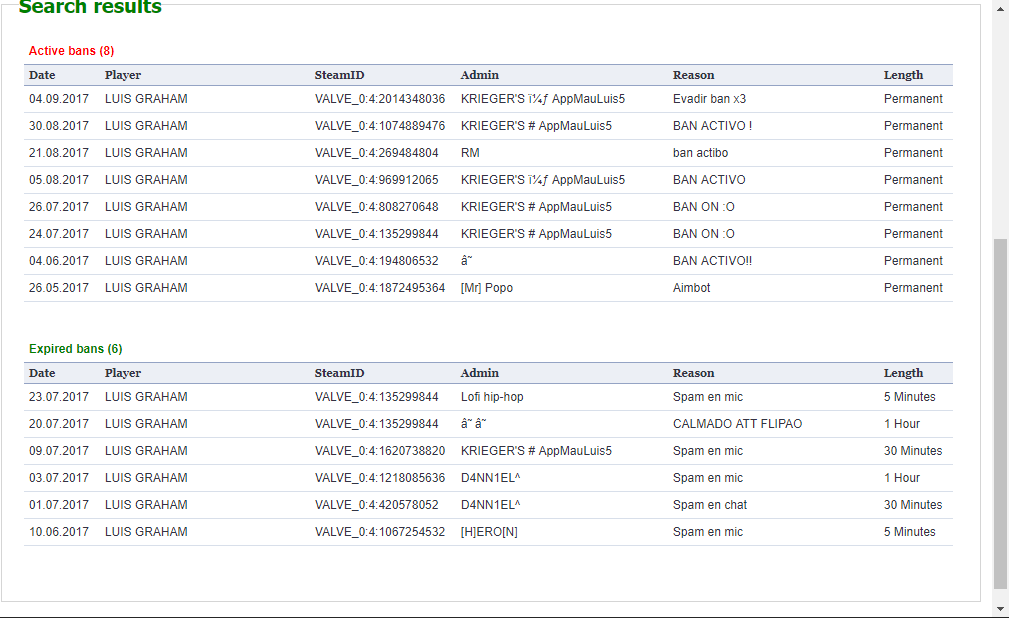Click the 'BAN ACTIVO !' reason

(x=712, y=126)
